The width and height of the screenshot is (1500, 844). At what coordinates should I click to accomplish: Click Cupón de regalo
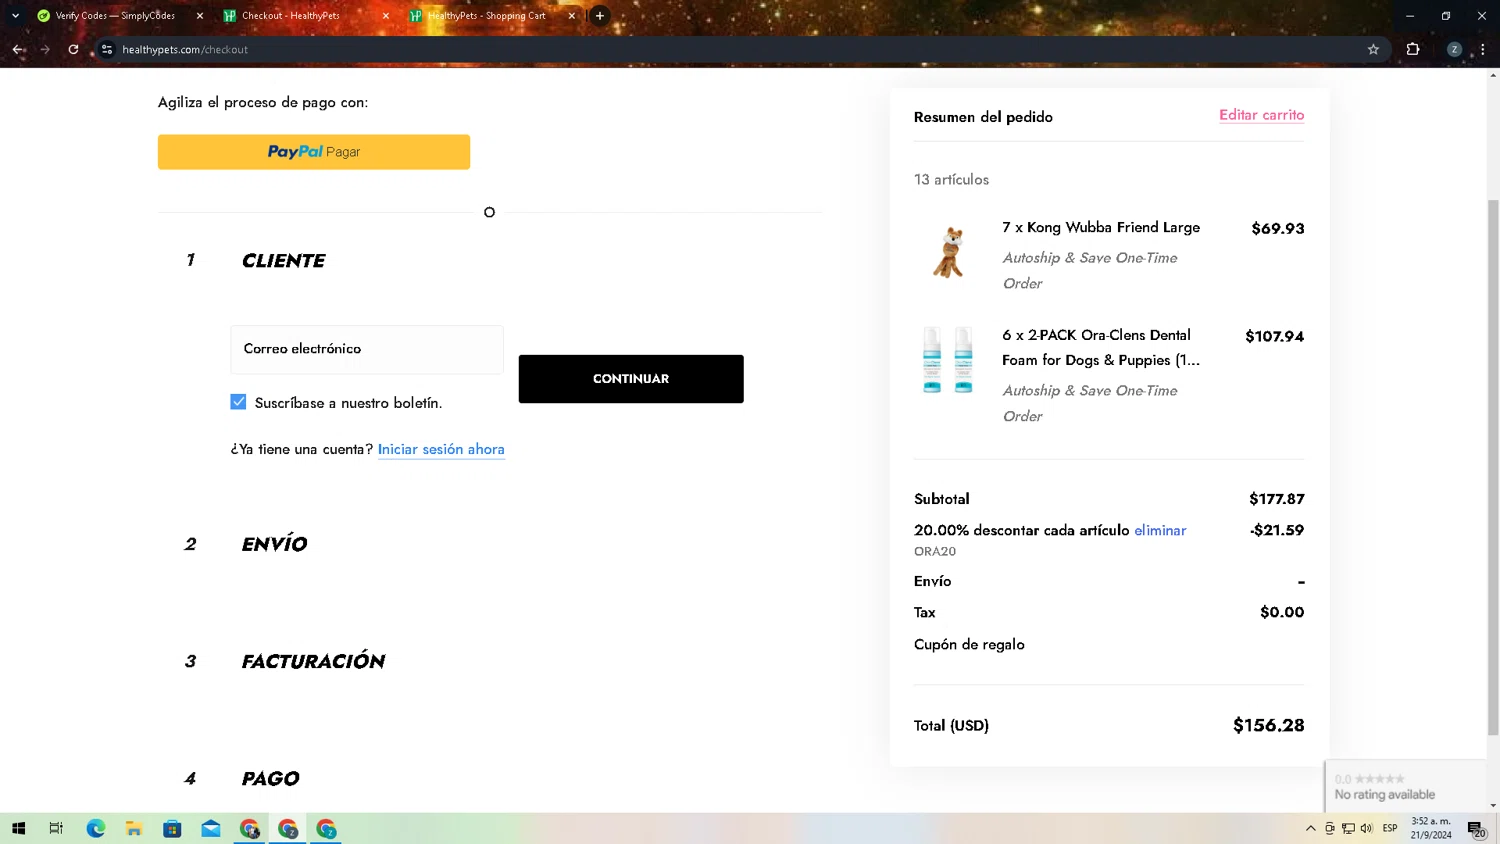point(969,644)
